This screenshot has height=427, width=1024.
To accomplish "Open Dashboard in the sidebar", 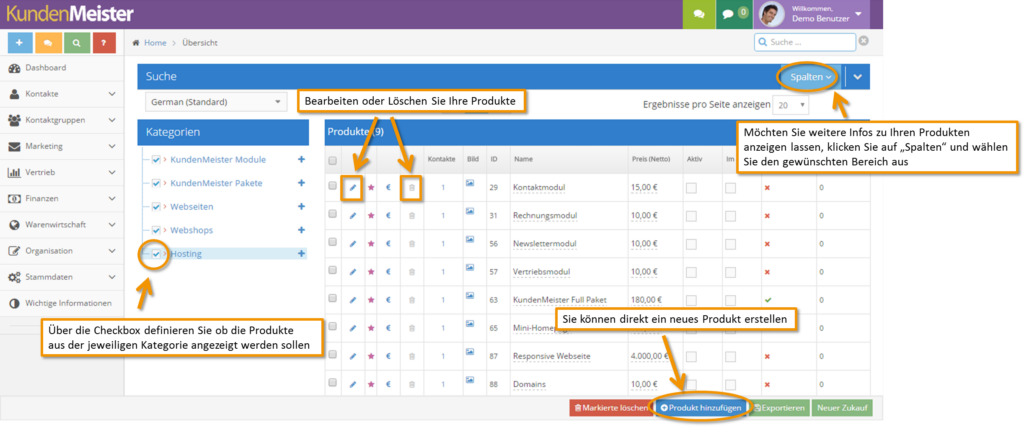I will pyautogui.click(x=62, y=68).
